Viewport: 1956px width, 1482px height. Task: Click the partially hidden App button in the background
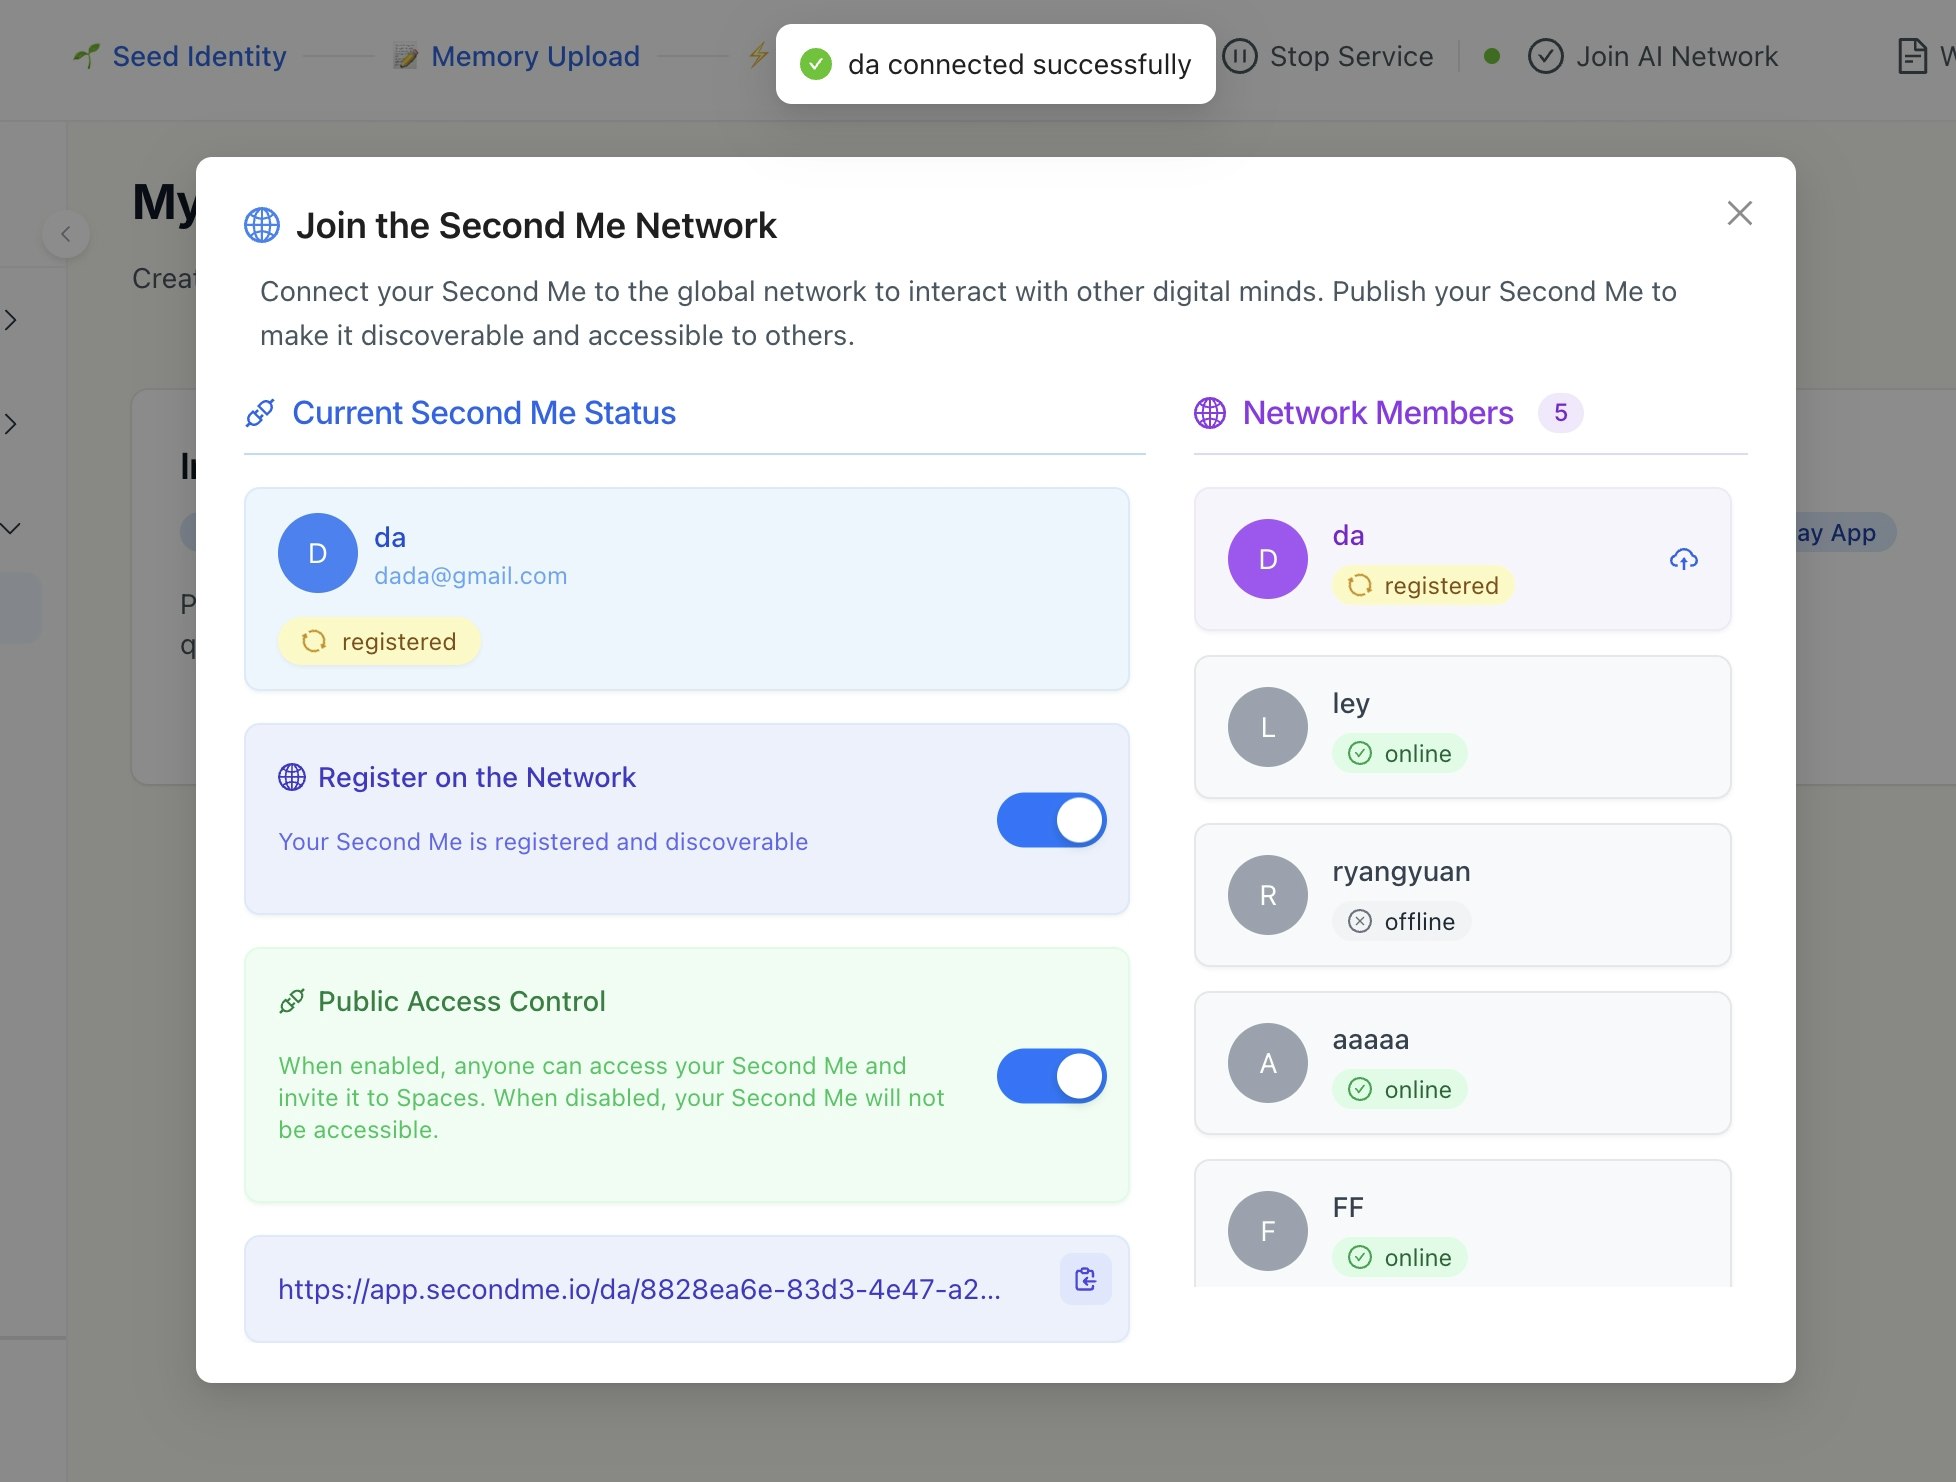1846,533
